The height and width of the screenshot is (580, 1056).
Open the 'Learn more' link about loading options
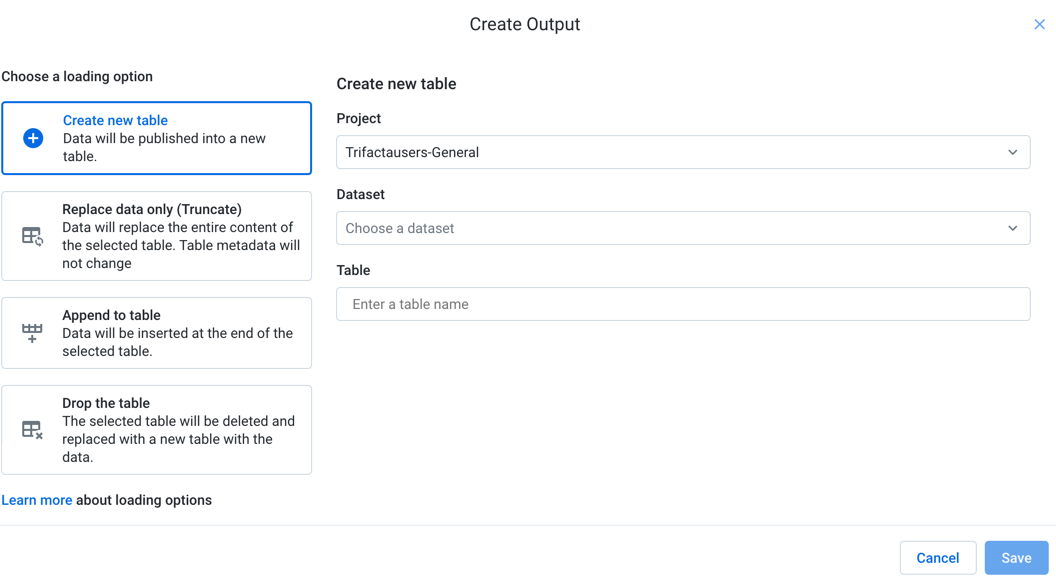[37, 500]
